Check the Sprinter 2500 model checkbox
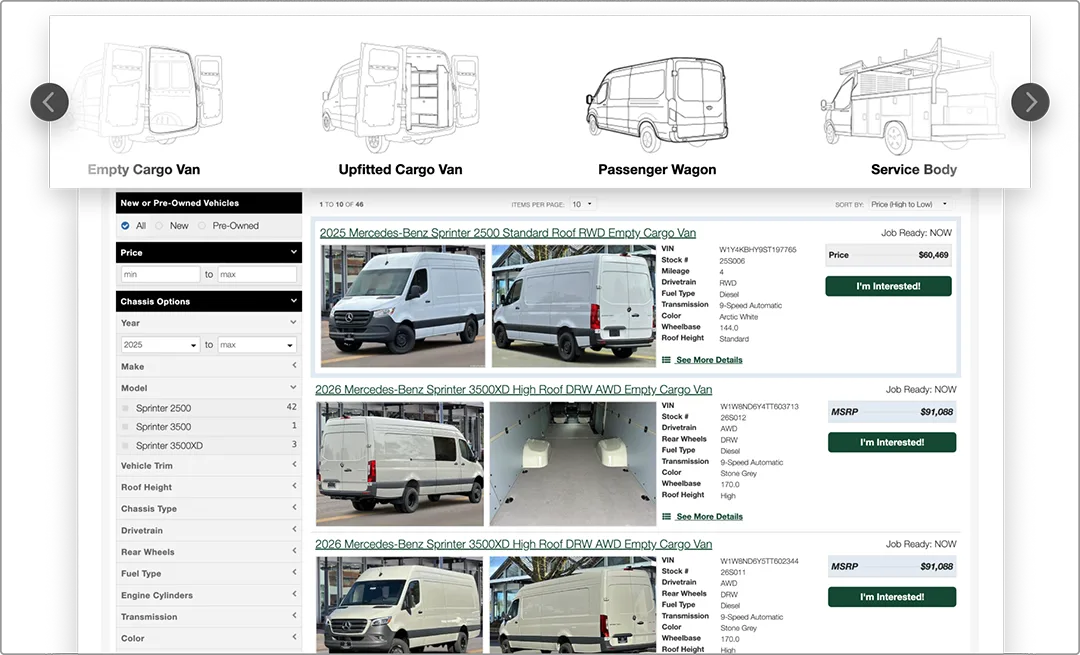Image resolution: width=1080 pixels, height=655 pixels. click(125, 408)
